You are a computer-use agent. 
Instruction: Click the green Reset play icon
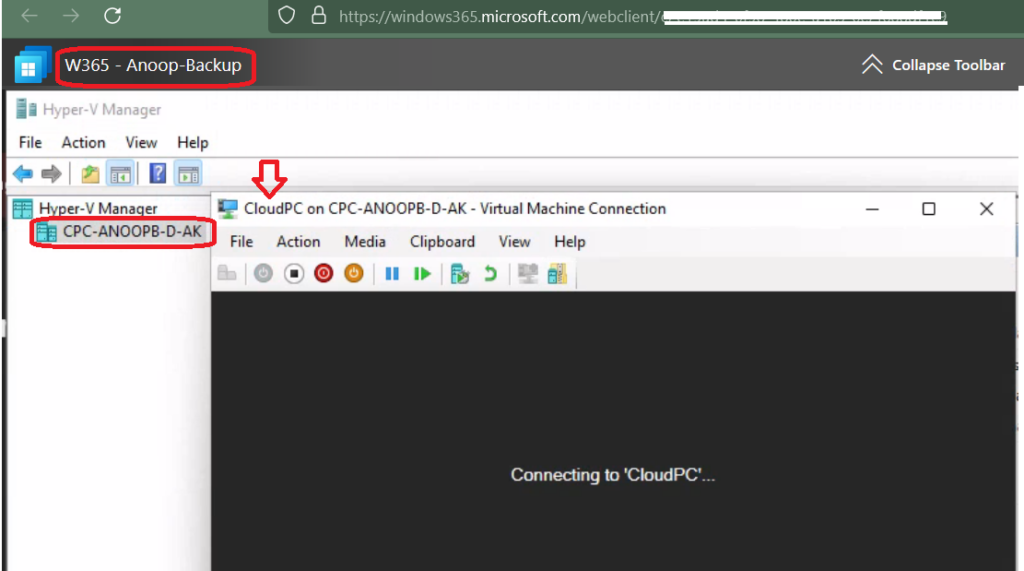[x=422, y=274]
